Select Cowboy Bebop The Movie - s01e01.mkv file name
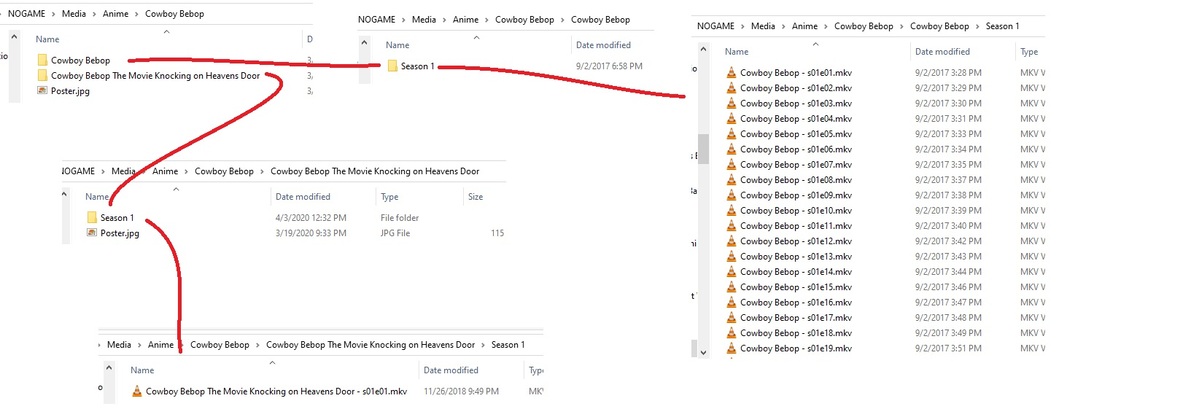Screen dimensions: 1199x417 (x=276, y=391)
